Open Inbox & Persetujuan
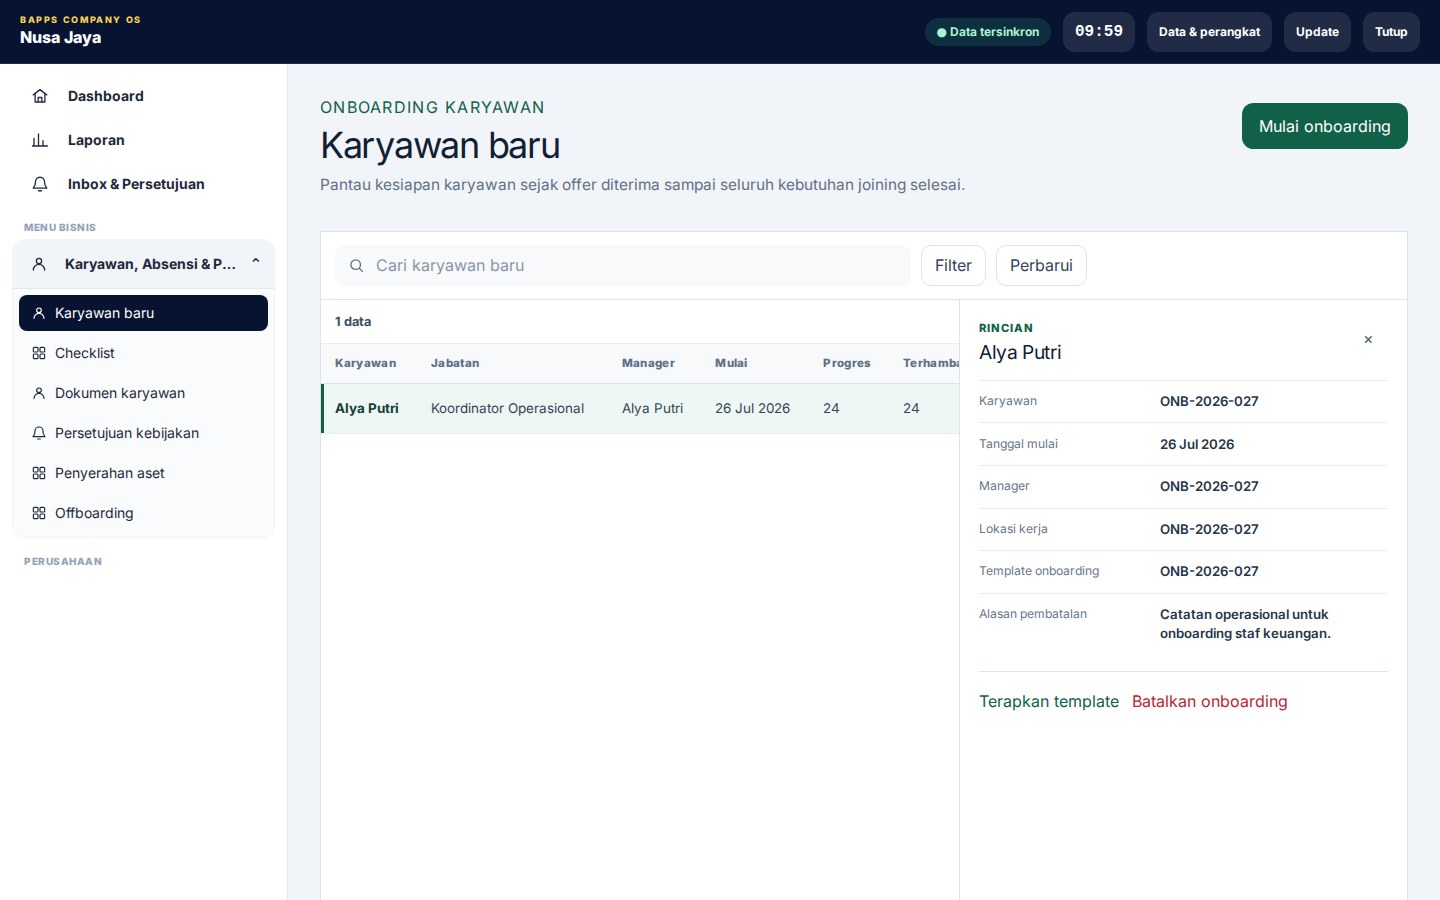Screen dimensions: 1440x900 tap(143, 184)
